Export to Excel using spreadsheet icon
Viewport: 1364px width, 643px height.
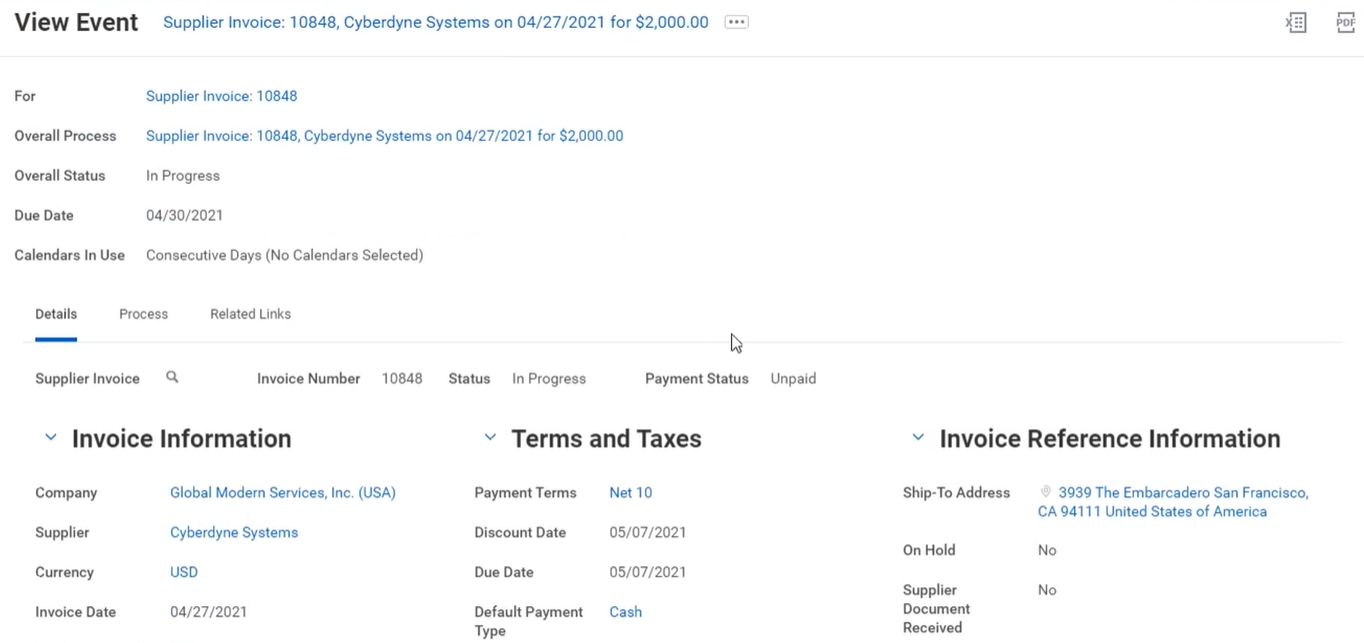click(1296, 22)
